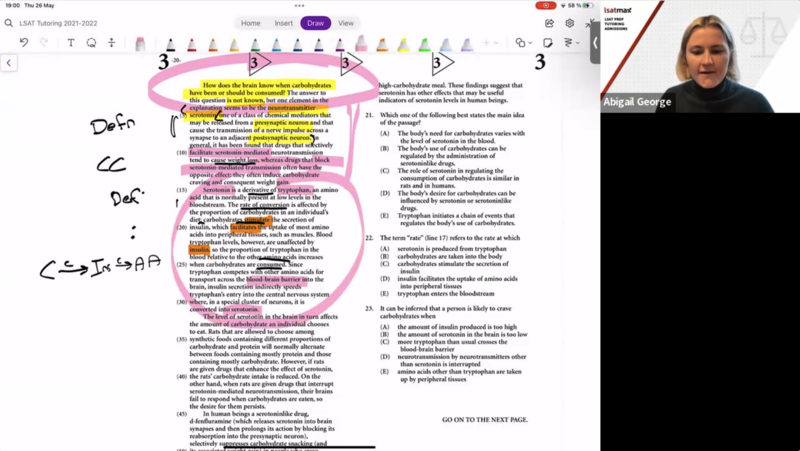Viewport: 800px width, 451px height.
Task: Open the settings gear icon
Action: (x=570, y=23)
